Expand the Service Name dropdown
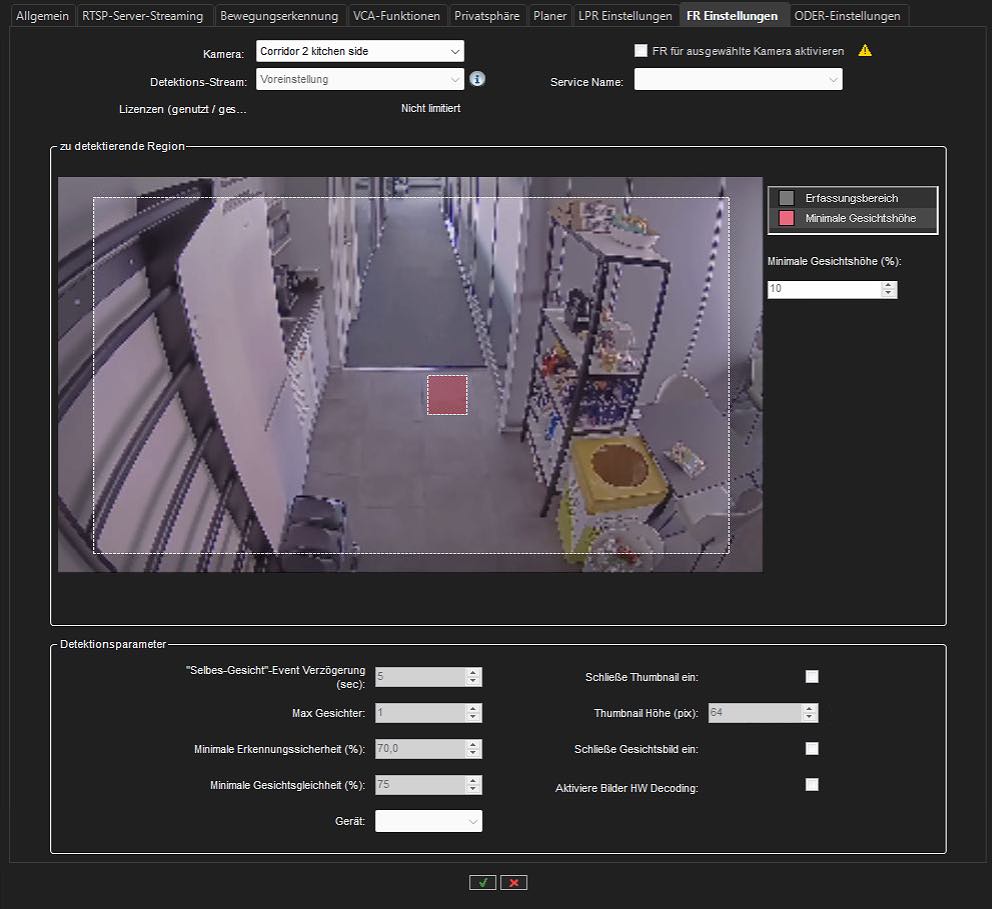Viewport: 992px width, 909px height. tap(738, 80)
